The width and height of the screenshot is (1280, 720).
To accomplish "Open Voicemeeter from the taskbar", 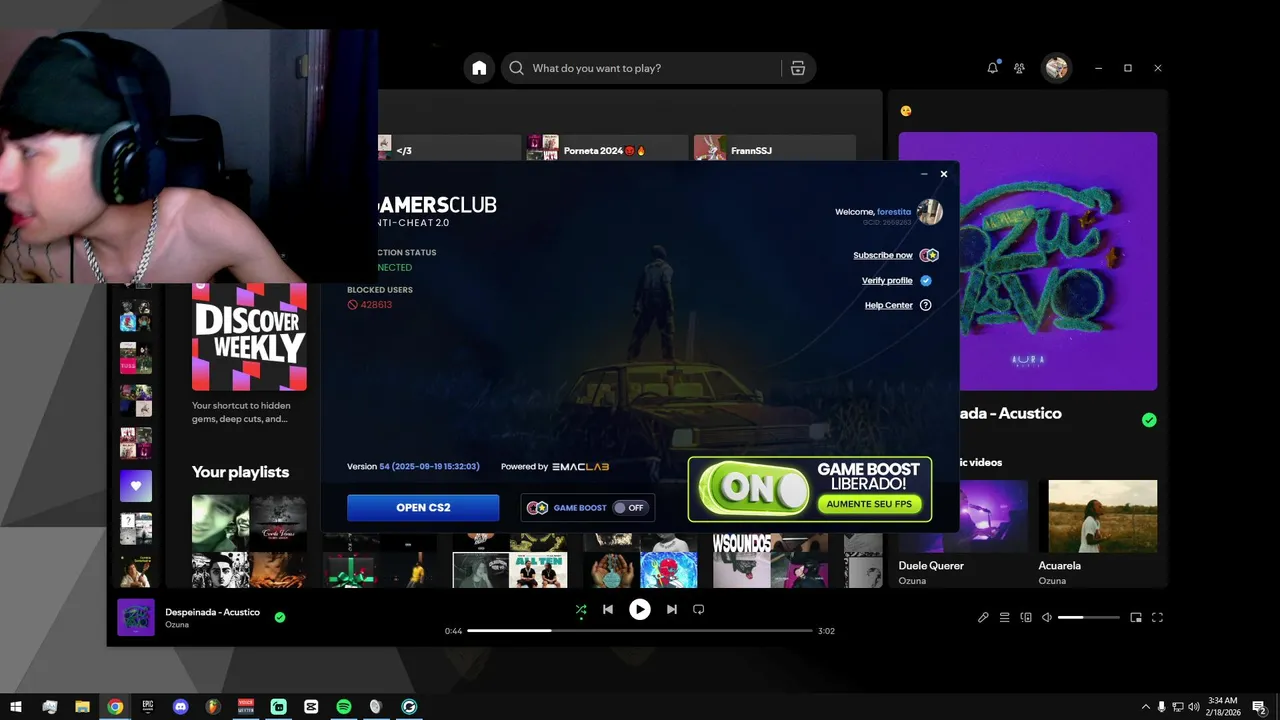I will [245, 706].
